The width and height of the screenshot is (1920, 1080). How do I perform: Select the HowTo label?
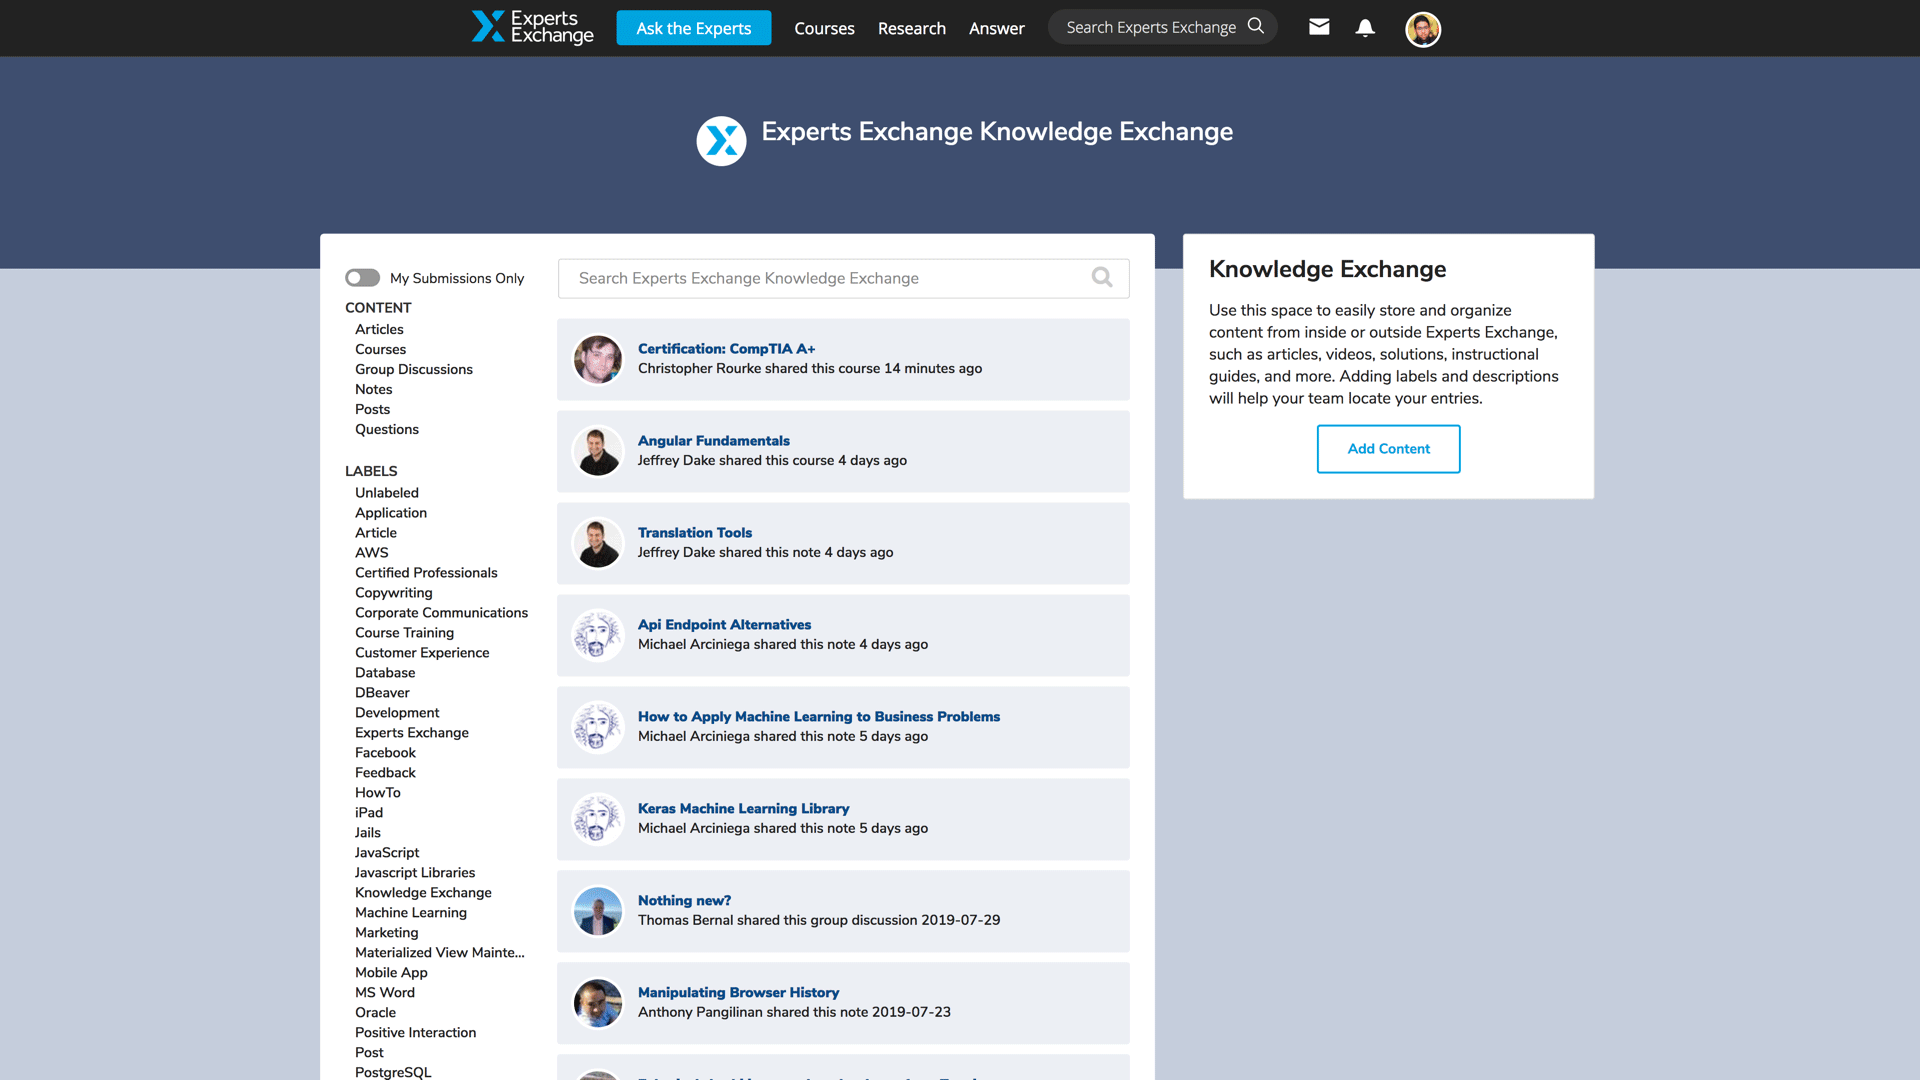(377, 793)
